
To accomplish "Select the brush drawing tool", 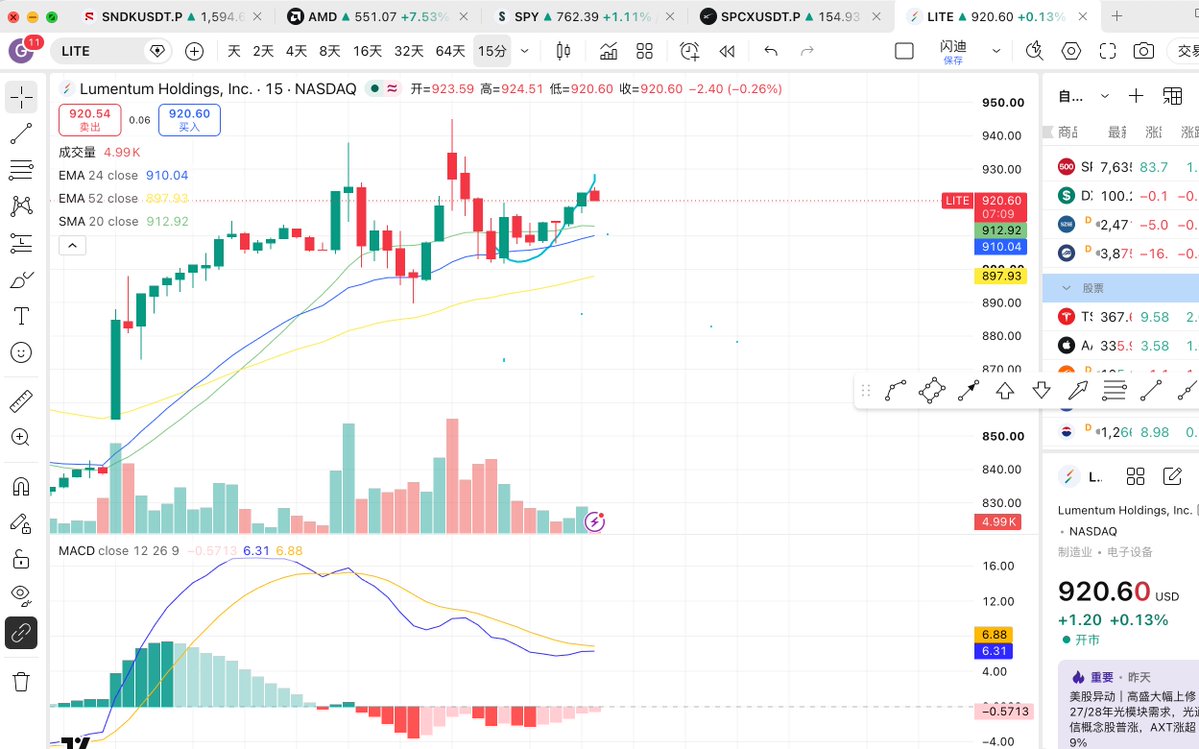I will pyautogui.click(x=21, y=280).
